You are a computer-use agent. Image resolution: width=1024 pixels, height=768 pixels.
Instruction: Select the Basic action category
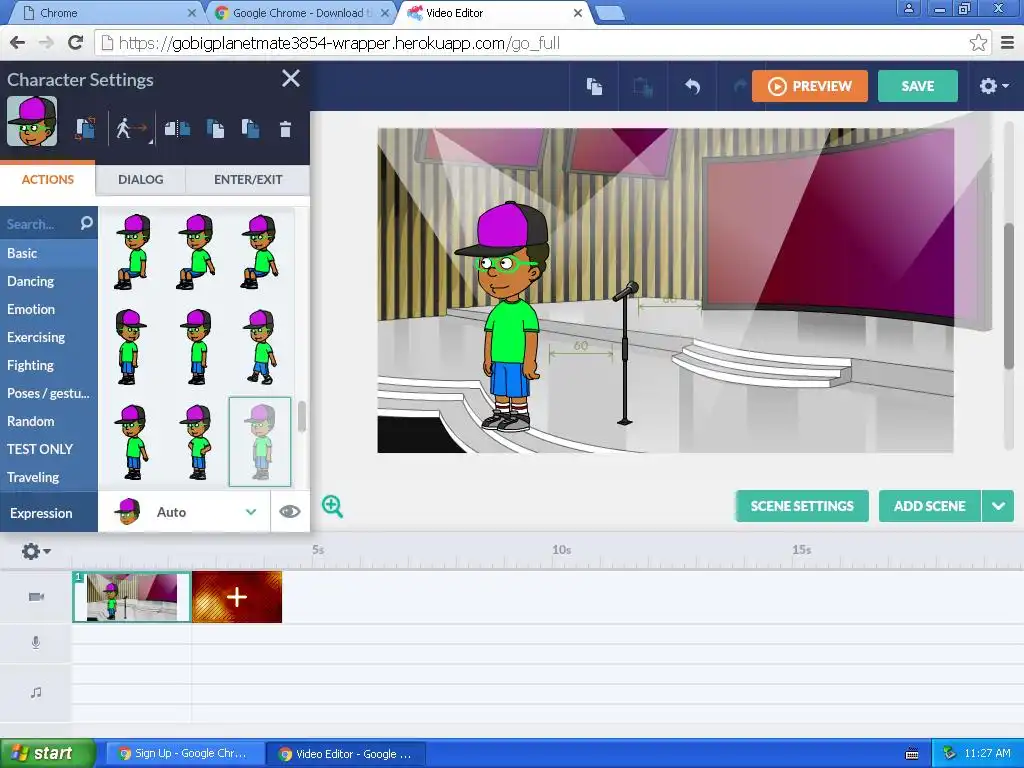tap(49, 253)
